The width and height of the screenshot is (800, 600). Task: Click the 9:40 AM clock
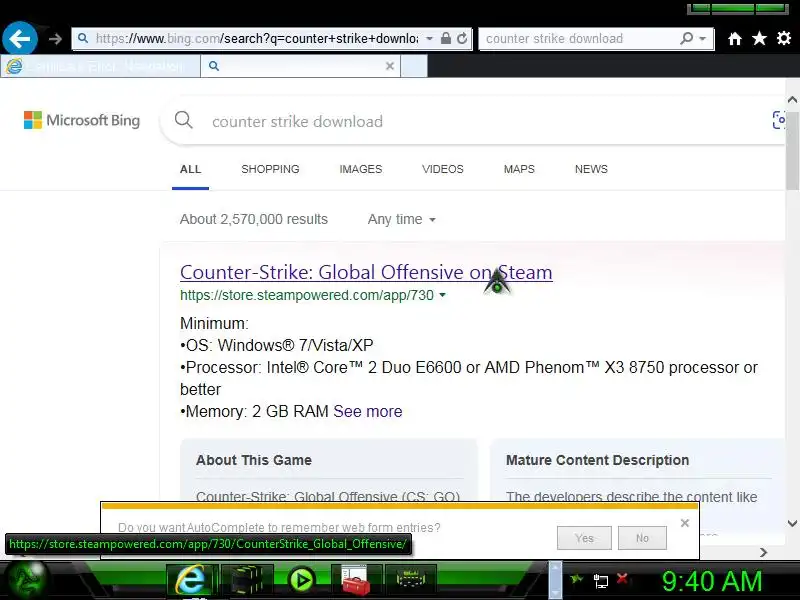pos(712,581)
